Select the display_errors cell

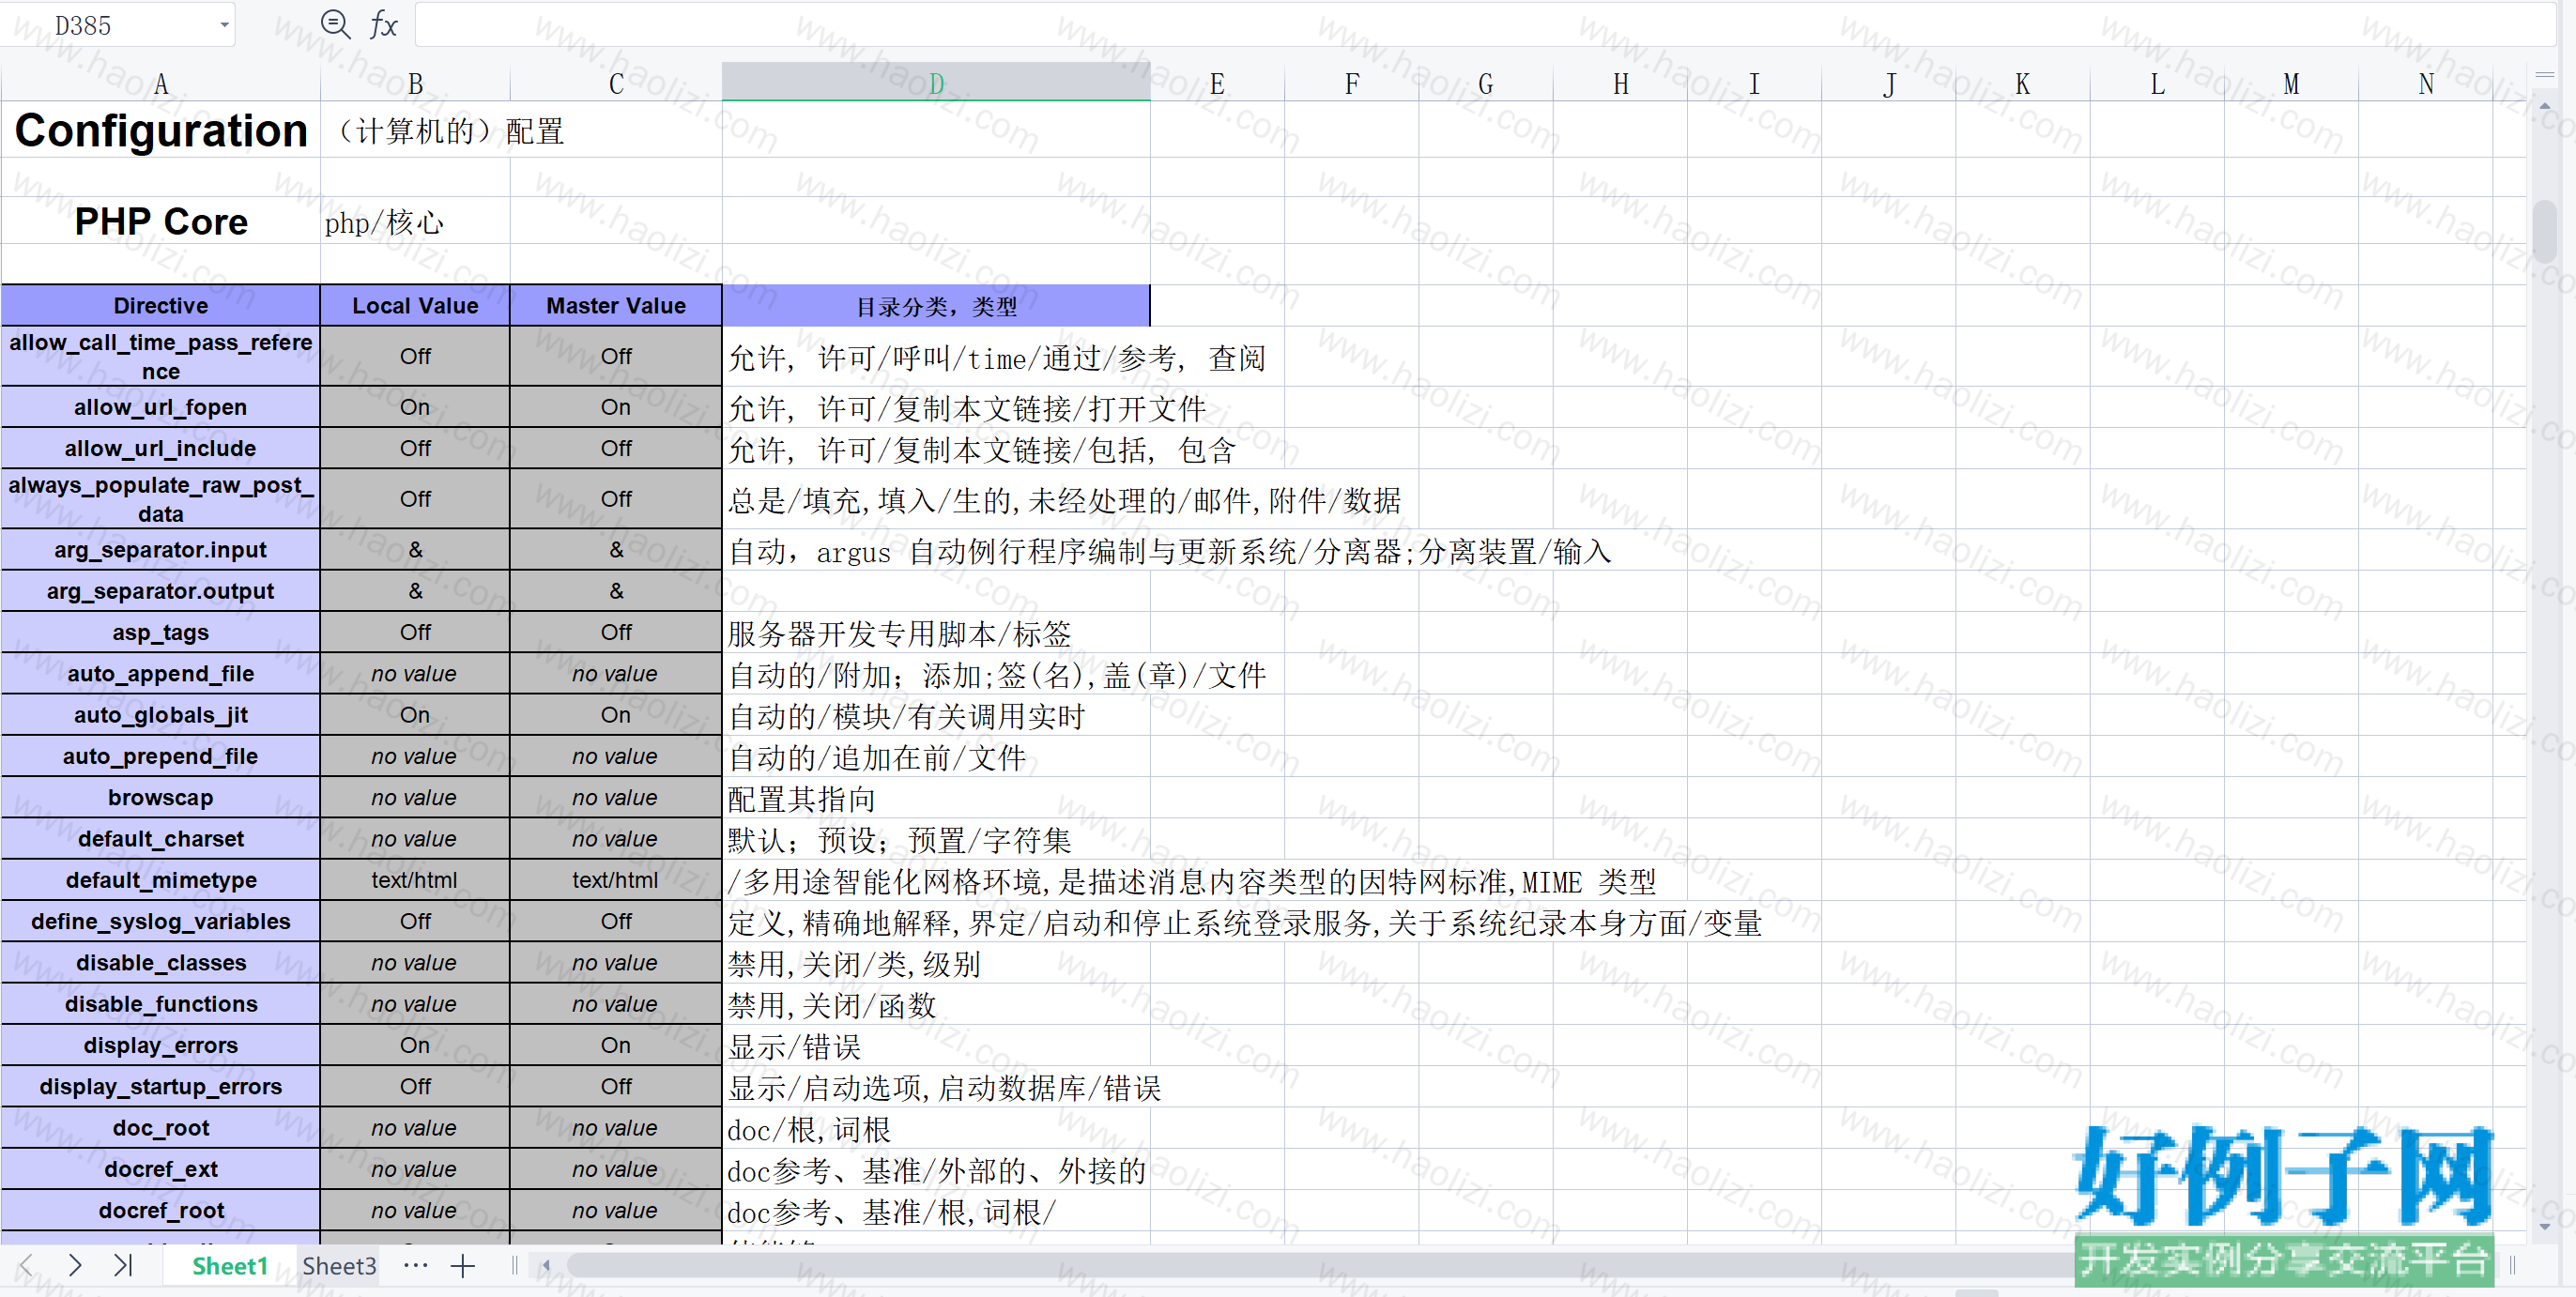click(160, 1045)
